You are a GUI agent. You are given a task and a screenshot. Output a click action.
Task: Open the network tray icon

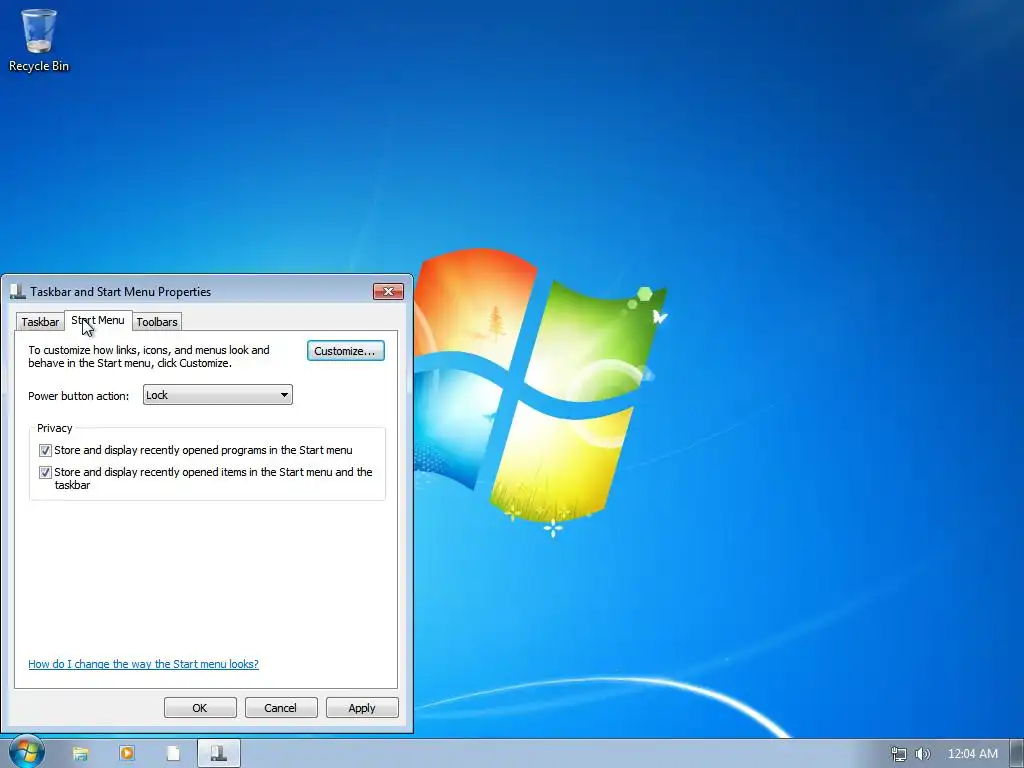point(899,754)
